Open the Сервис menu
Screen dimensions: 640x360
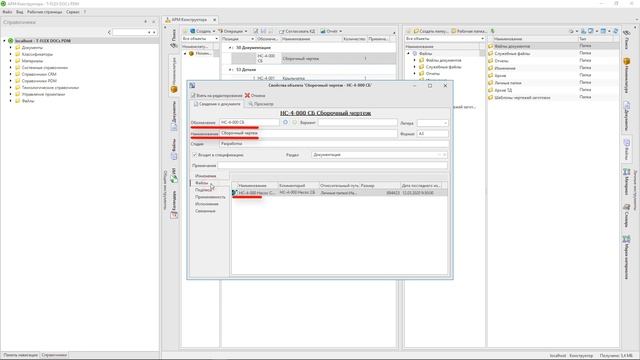tap(73, 12)
